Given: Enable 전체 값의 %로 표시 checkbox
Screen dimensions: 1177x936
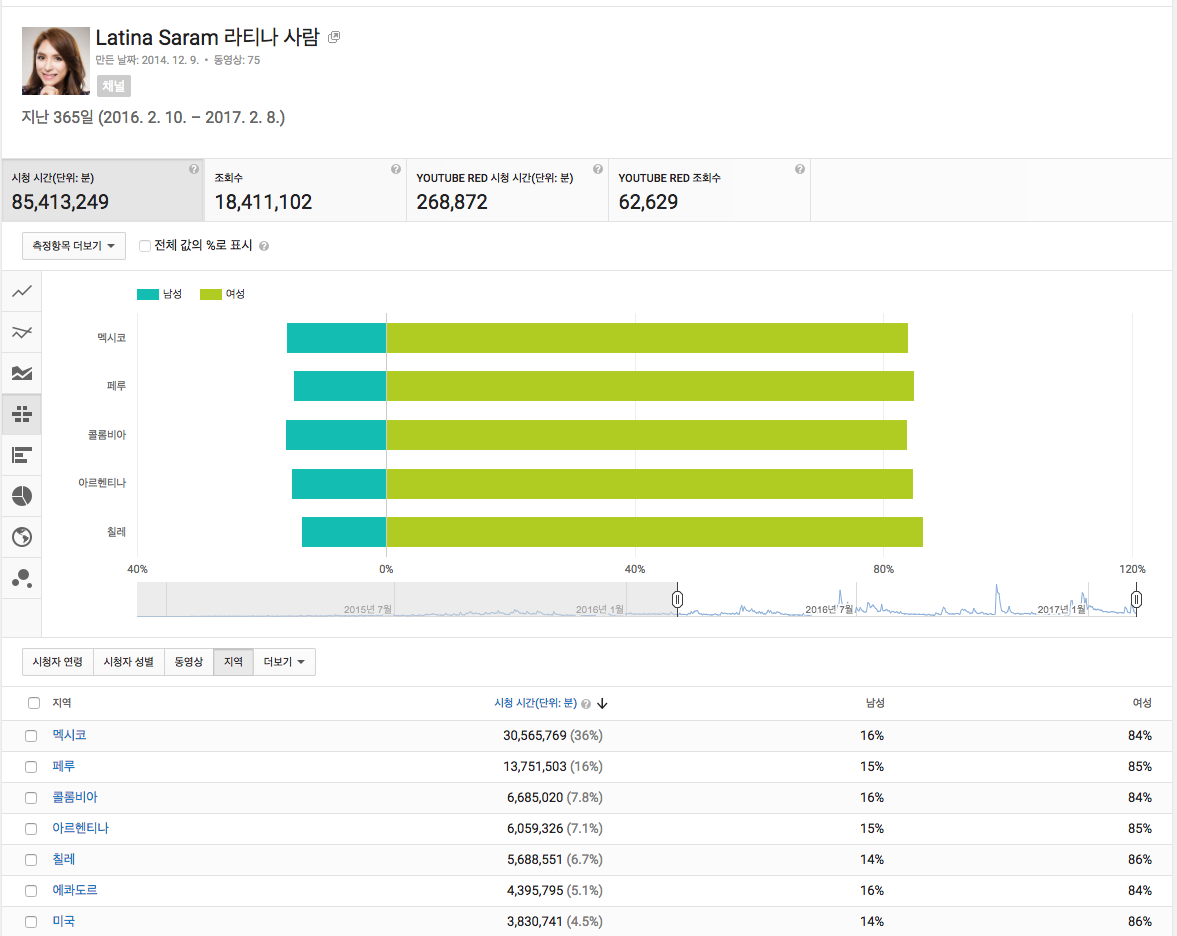Looking at the screenshot, I should (x=145, y=246).
